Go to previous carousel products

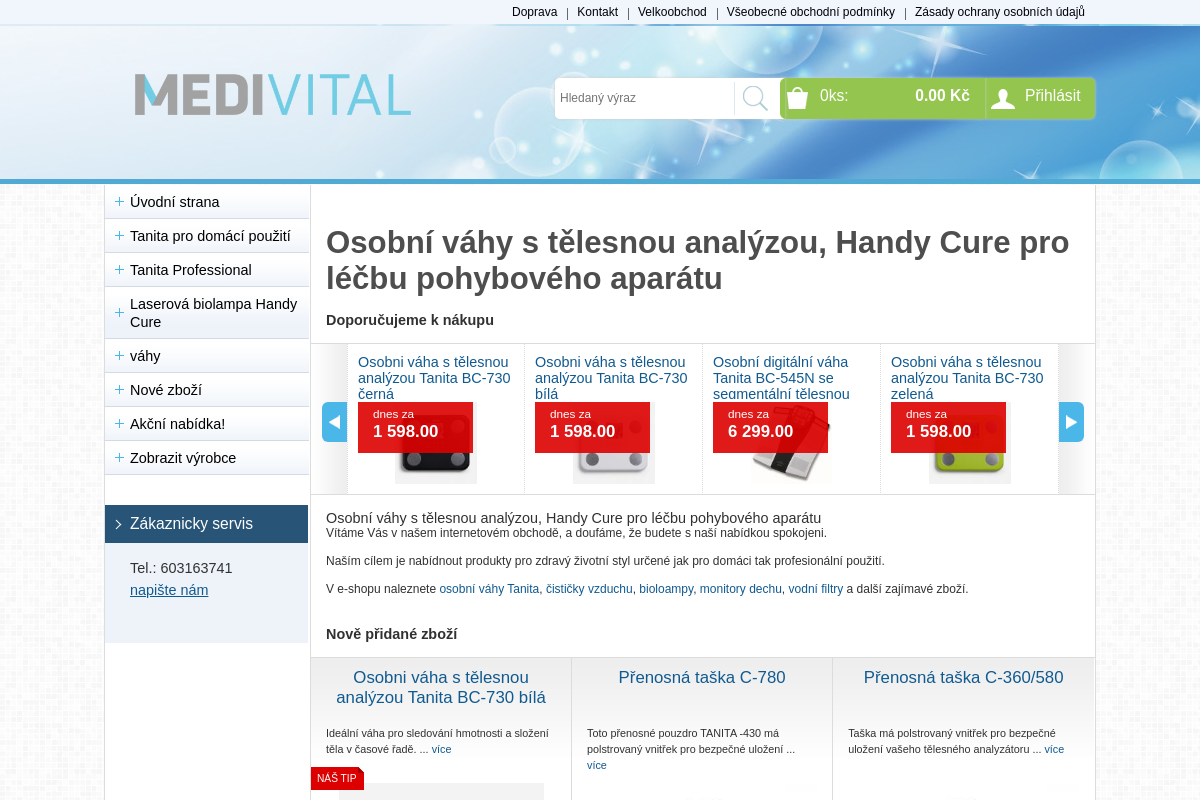click(334, 422)
